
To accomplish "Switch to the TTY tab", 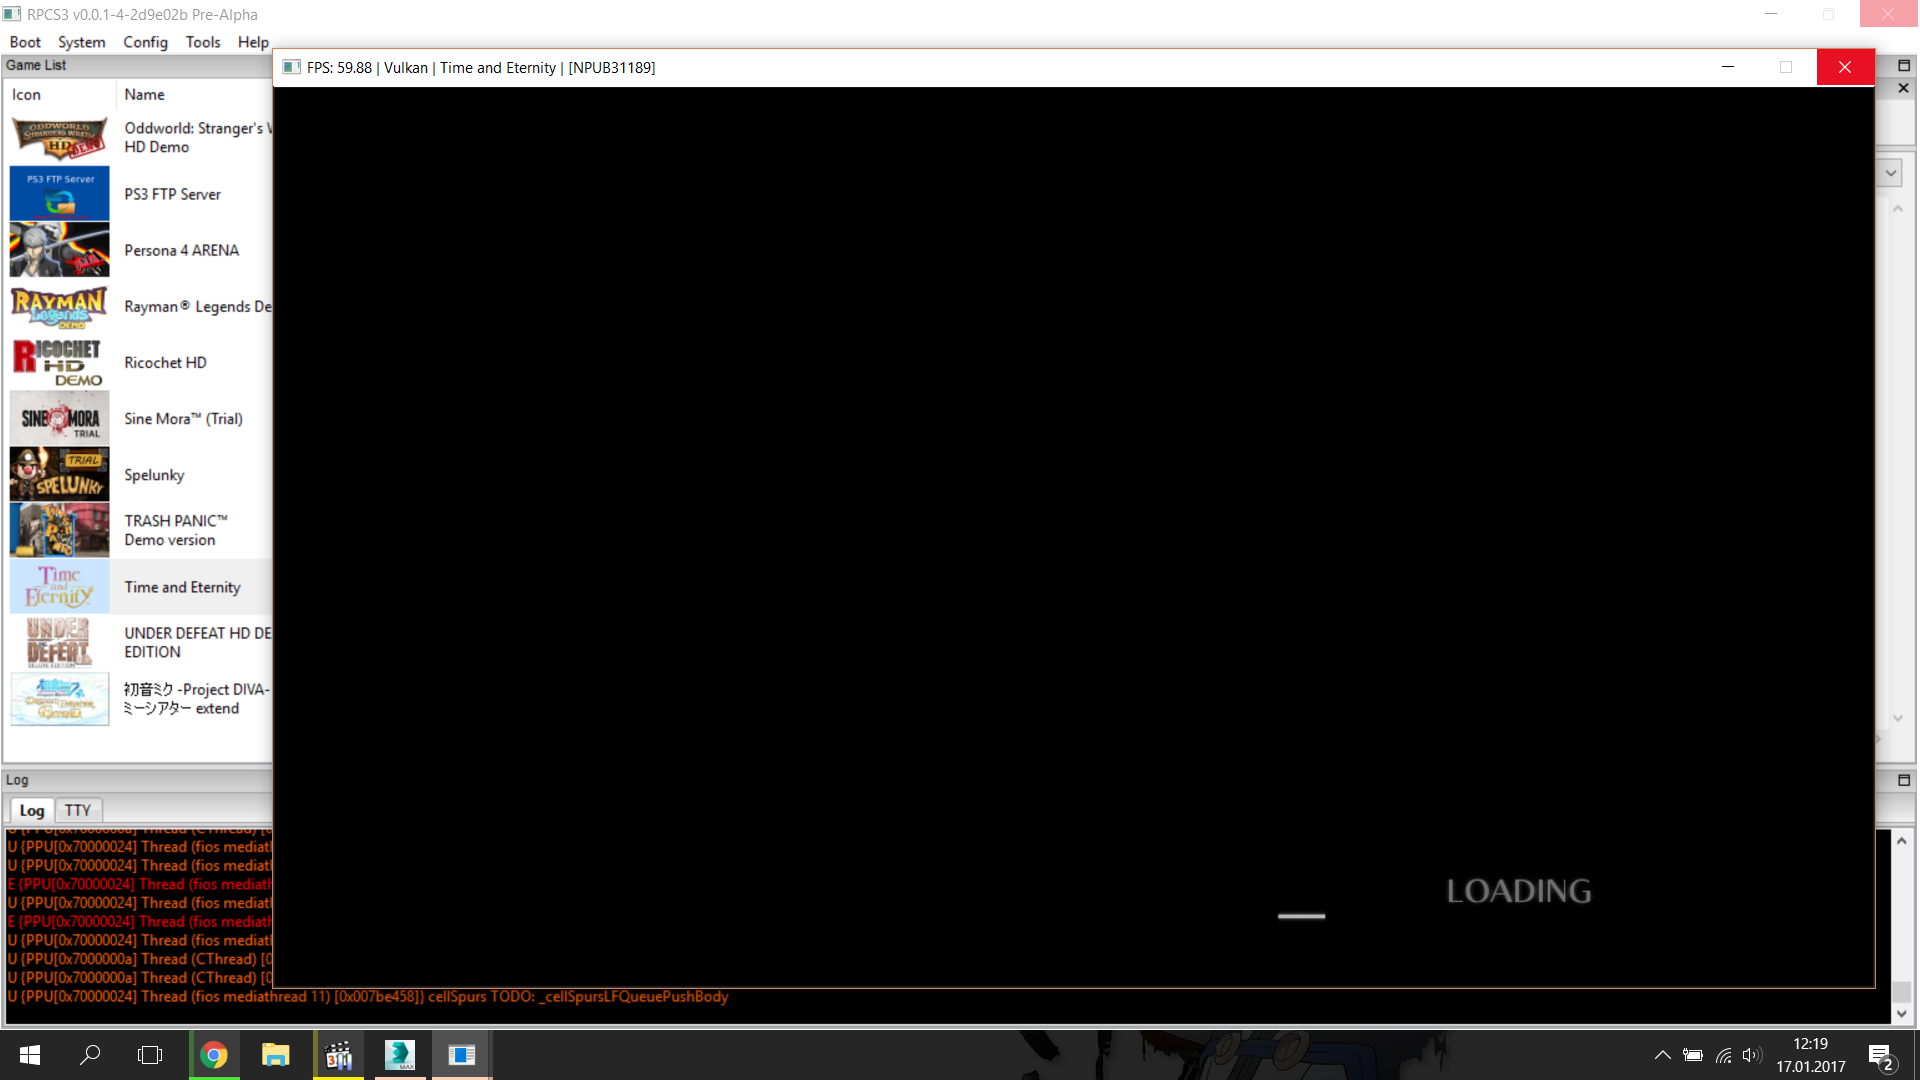I will [78, 810].
